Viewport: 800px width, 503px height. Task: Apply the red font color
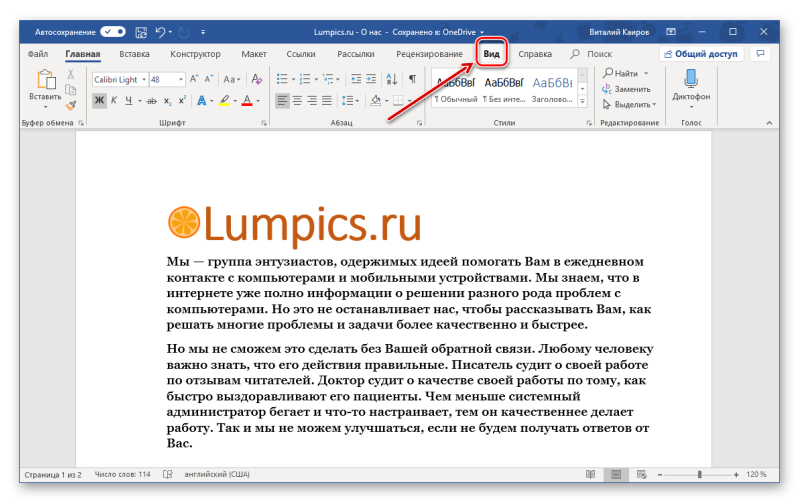247,100
